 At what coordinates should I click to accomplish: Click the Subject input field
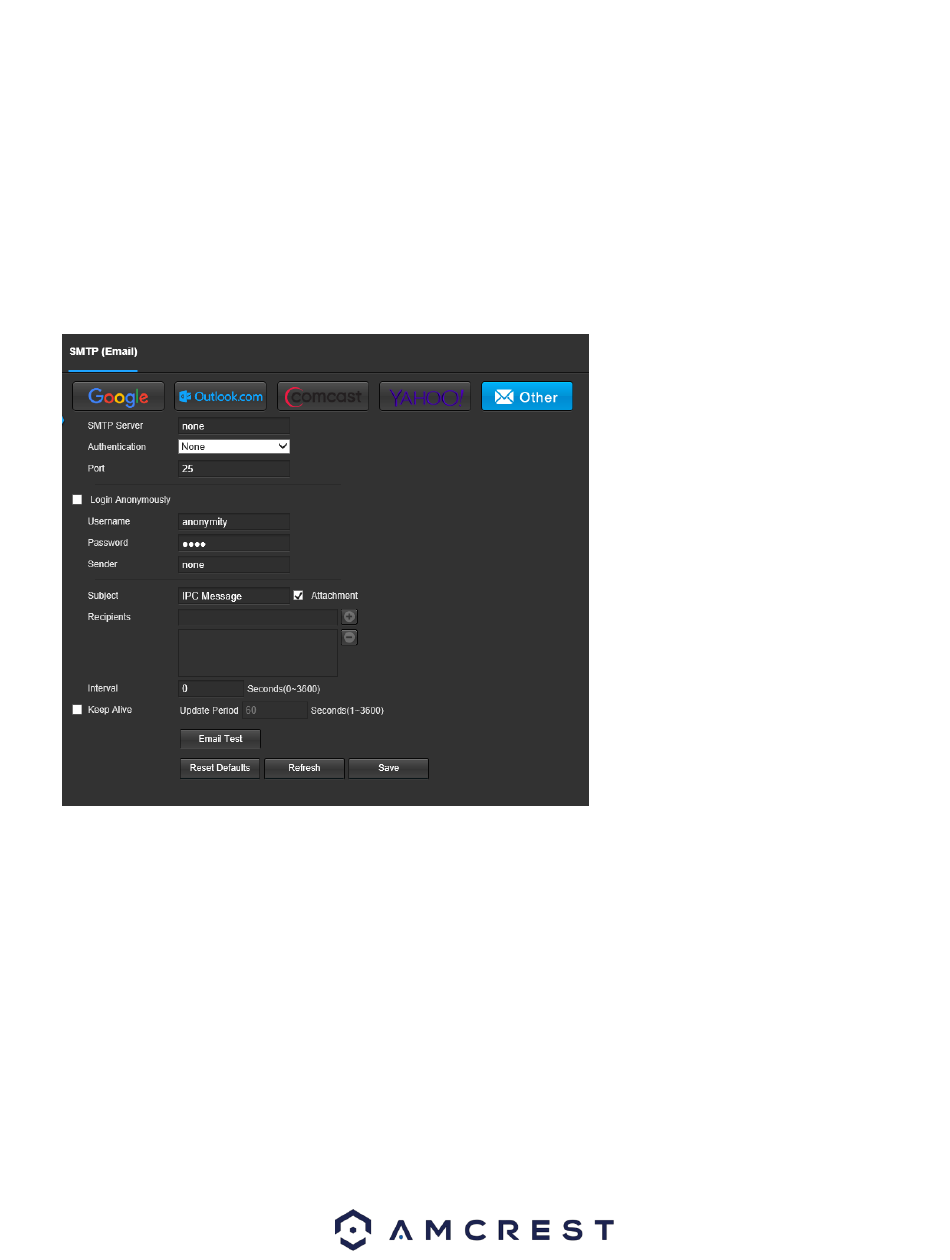[x=234, y=595]
